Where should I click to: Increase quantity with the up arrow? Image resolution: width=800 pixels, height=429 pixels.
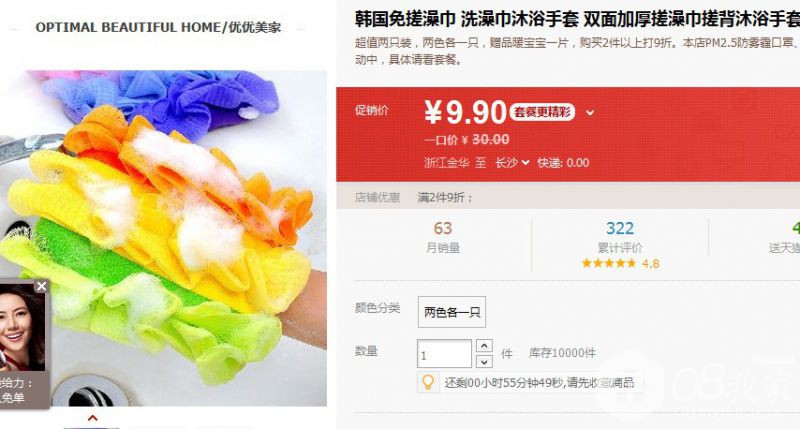tap(484, 345)
